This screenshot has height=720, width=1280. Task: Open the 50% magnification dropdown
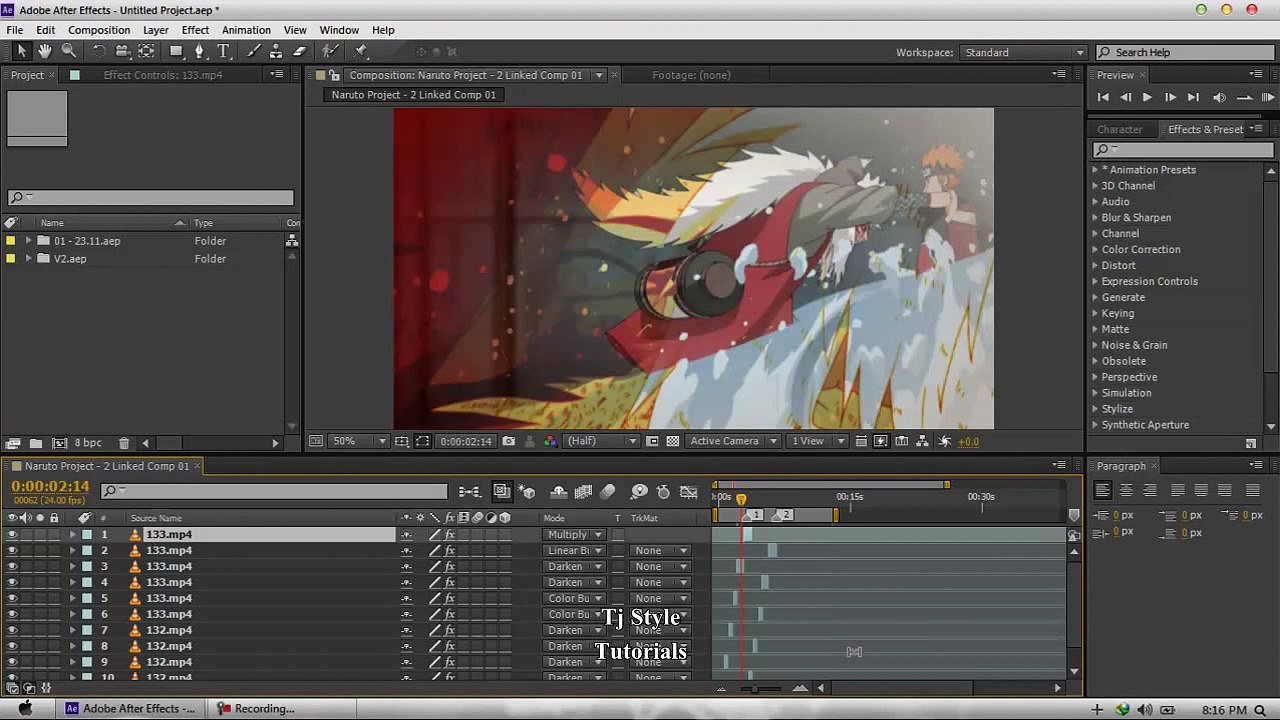click(359, 441)
